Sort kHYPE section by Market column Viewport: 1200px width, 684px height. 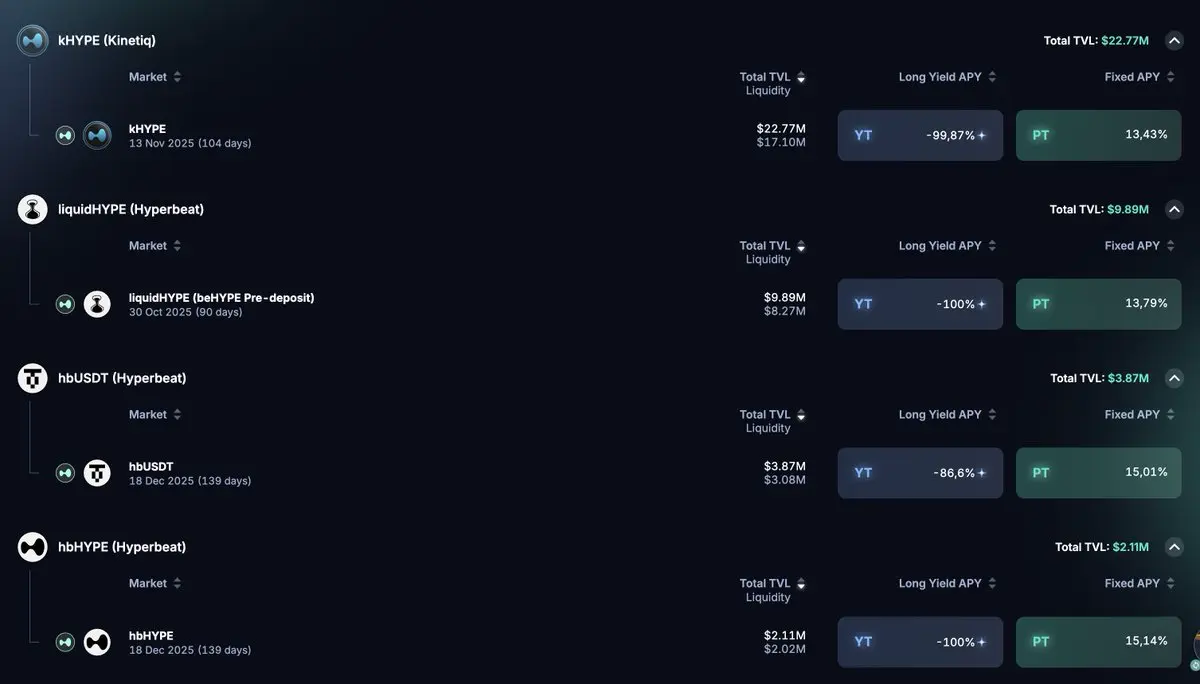(x=155, y=77)
